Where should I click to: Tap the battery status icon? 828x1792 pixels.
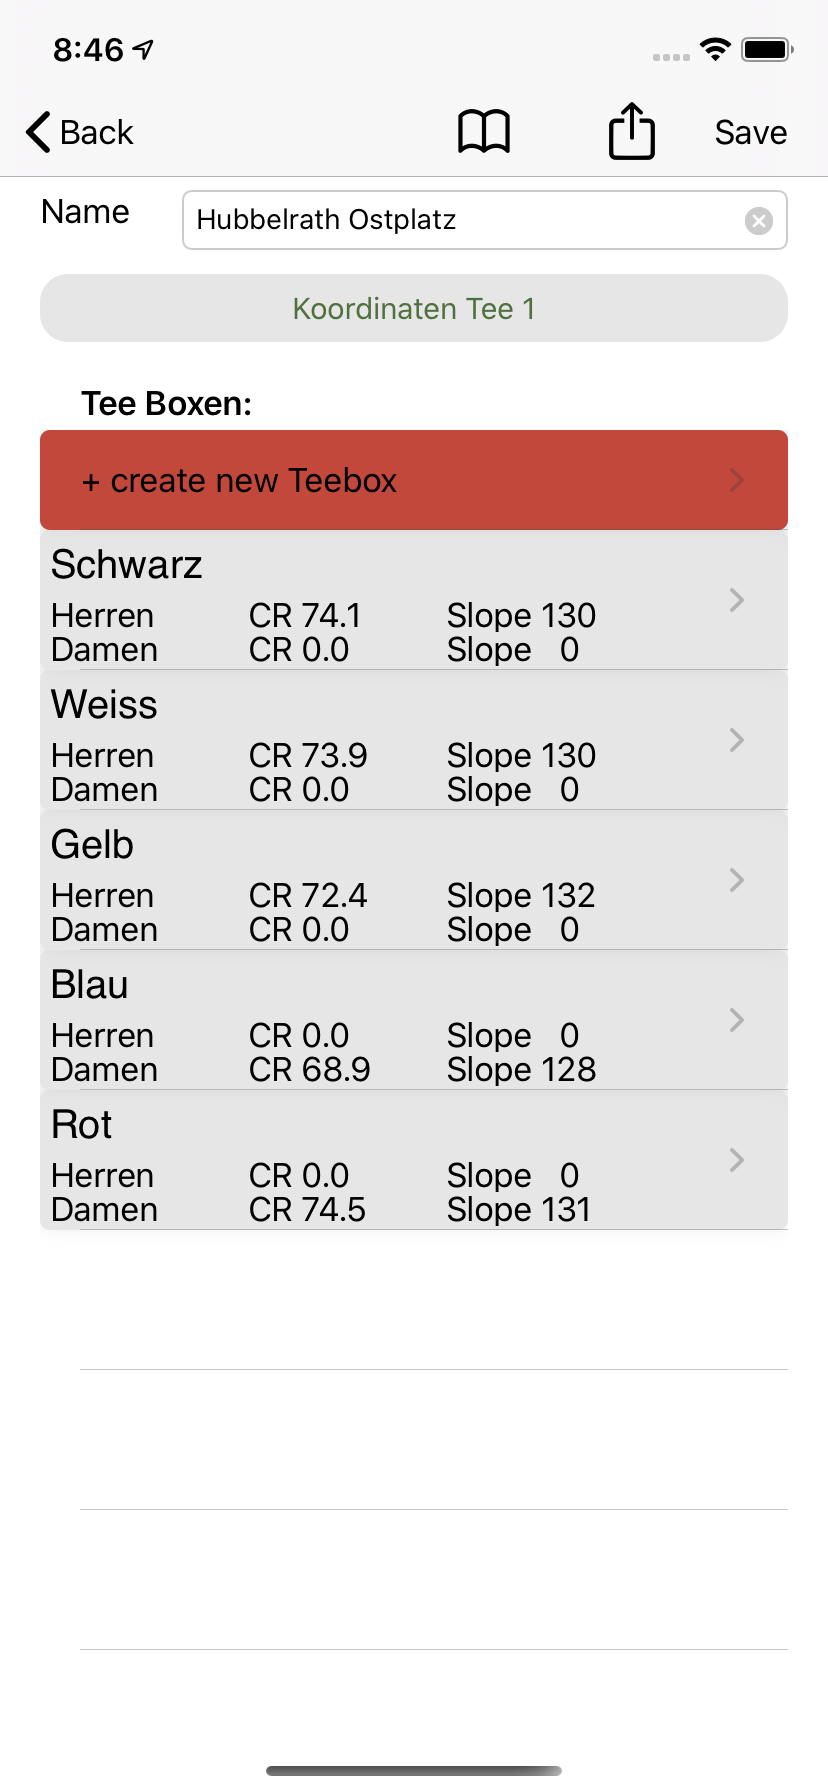767,49
